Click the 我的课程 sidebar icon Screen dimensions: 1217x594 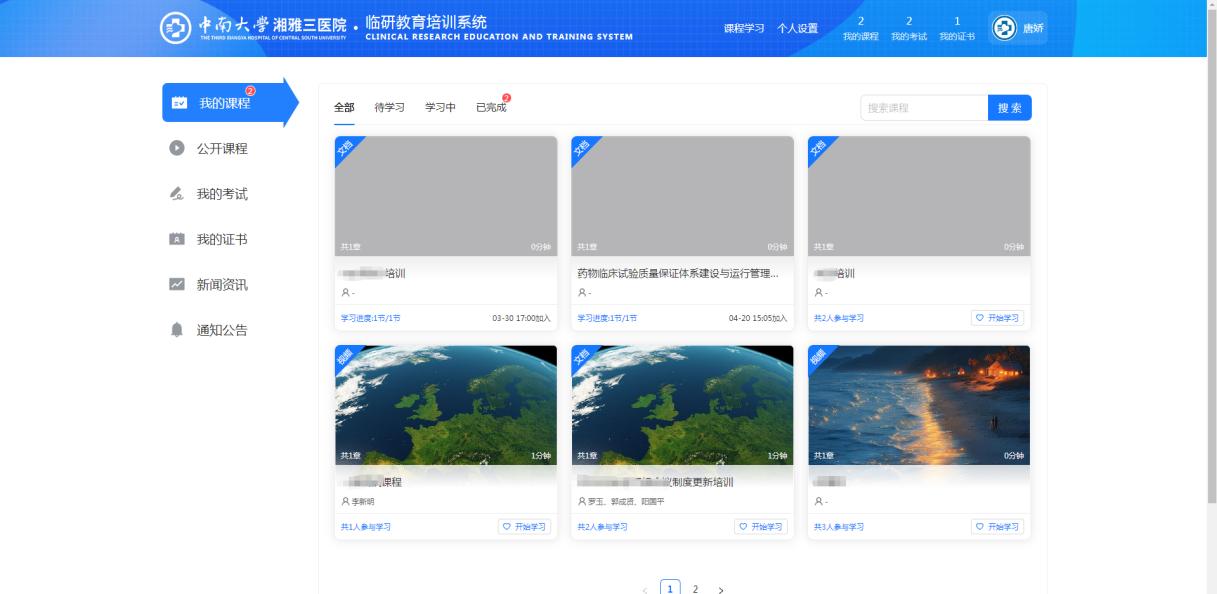point(179,103)
